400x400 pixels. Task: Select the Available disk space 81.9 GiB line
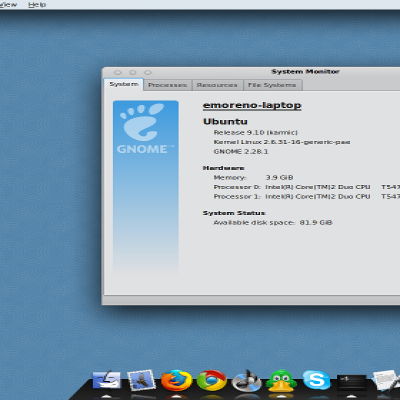click(273, 222)
